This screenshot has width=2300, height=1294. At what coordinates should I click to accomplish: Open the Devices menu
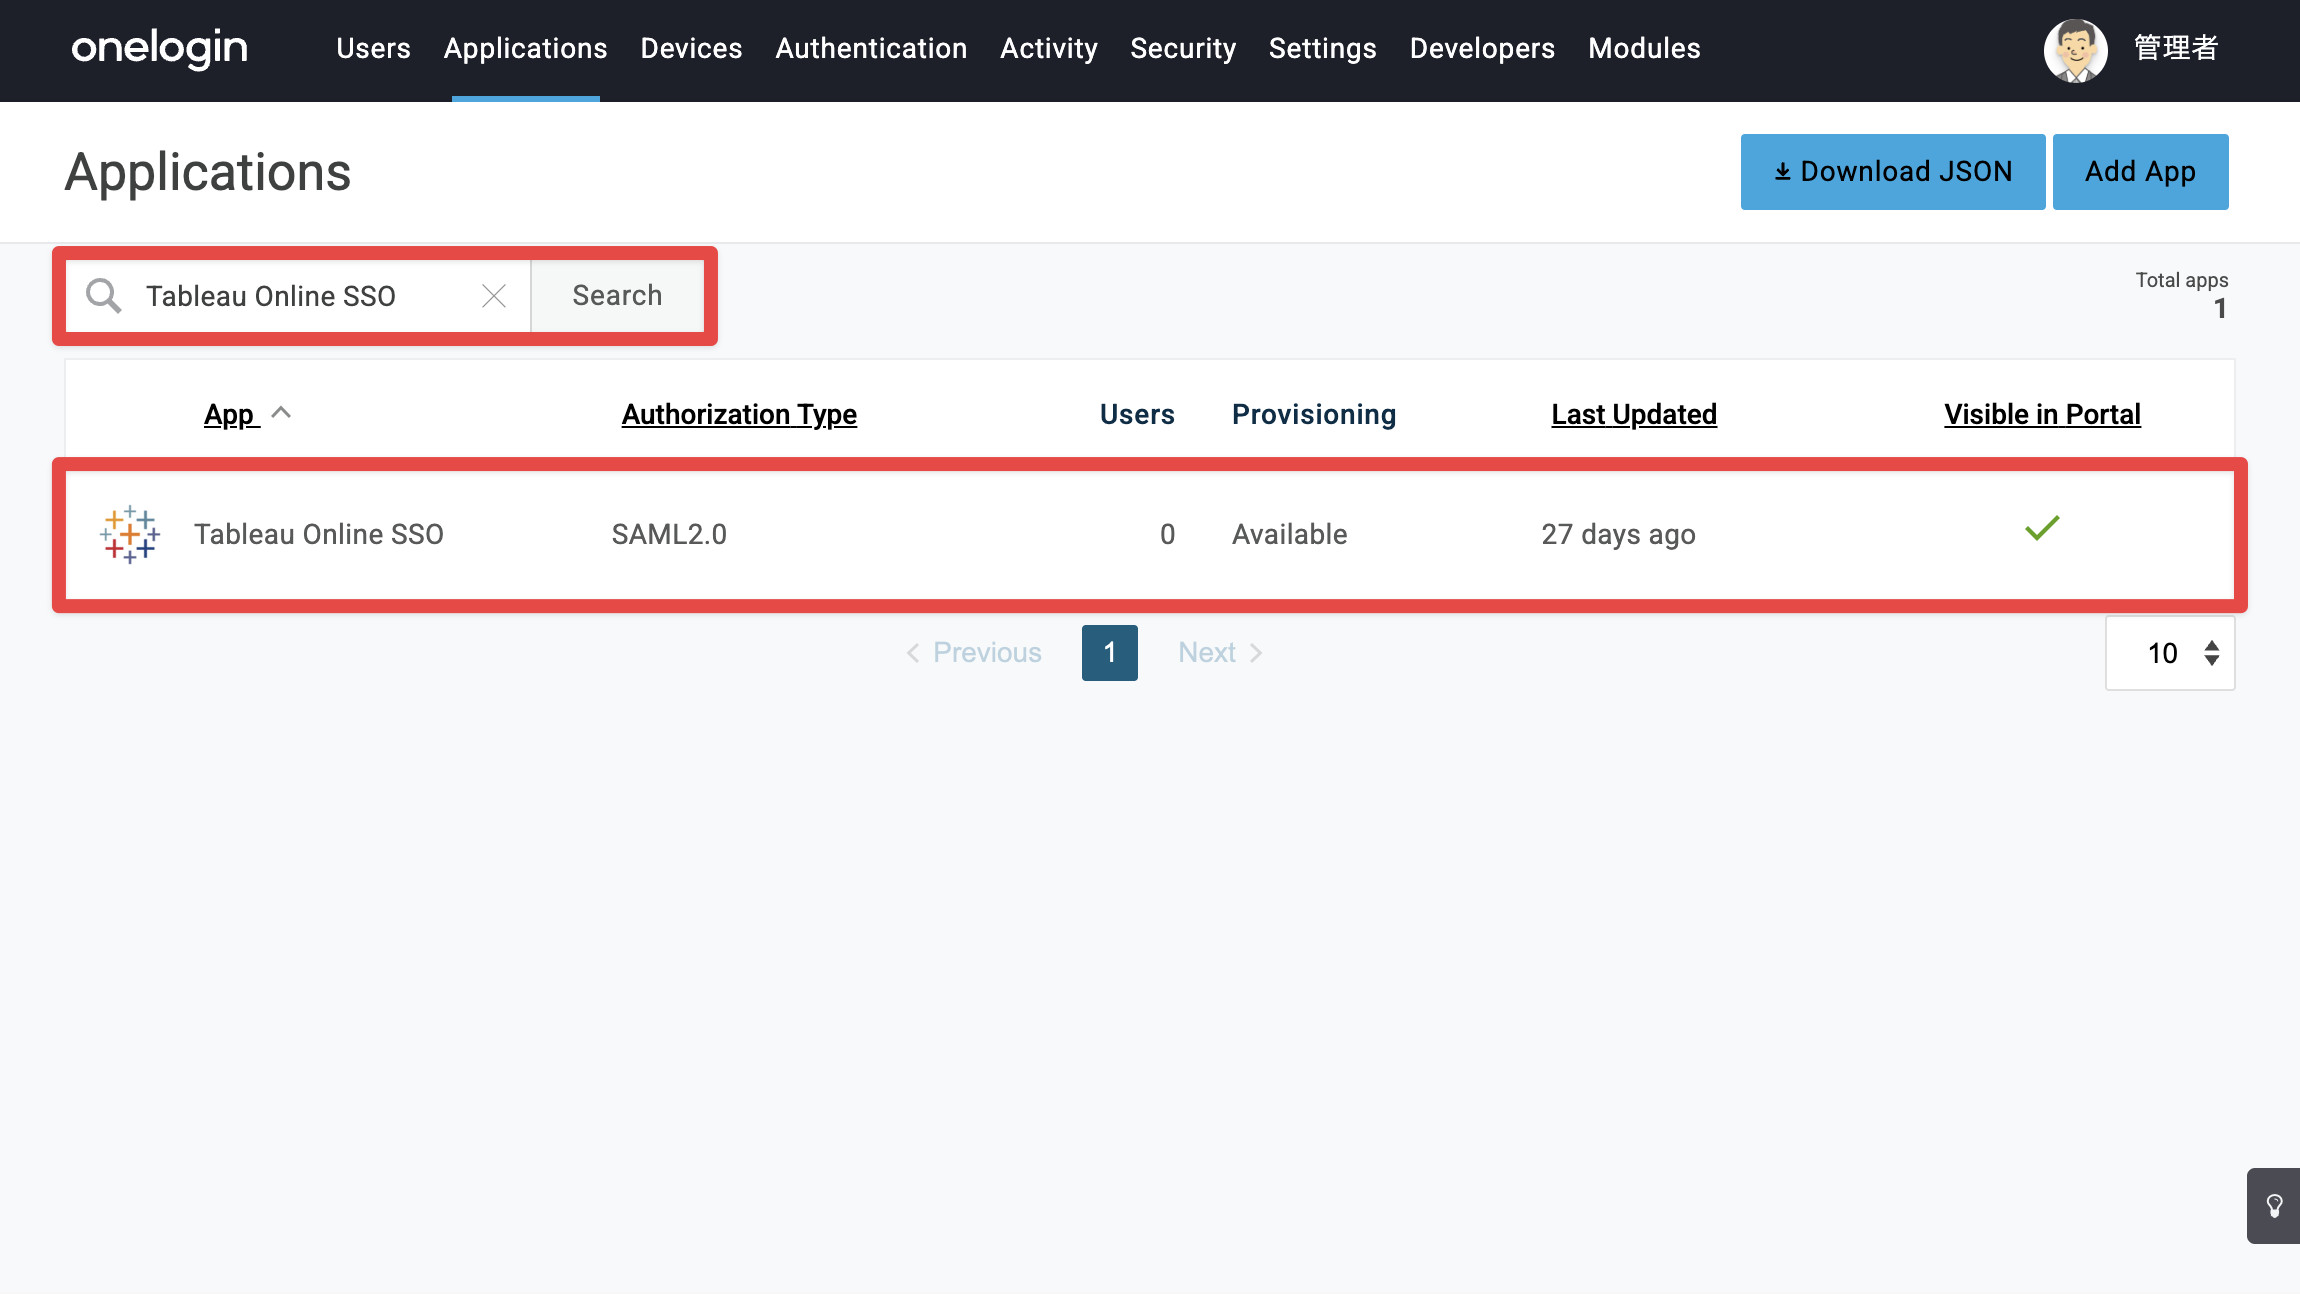click(691, 48)
